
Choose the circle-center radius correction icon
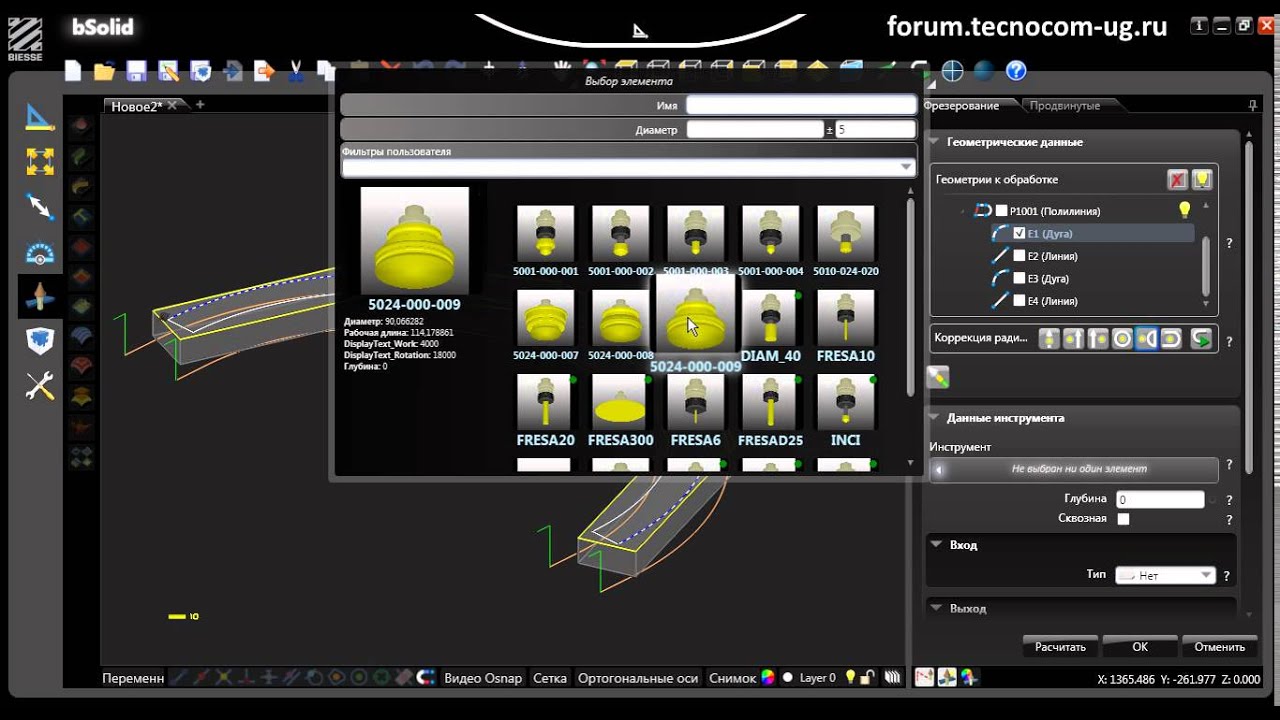click(x=1123, y=339)
